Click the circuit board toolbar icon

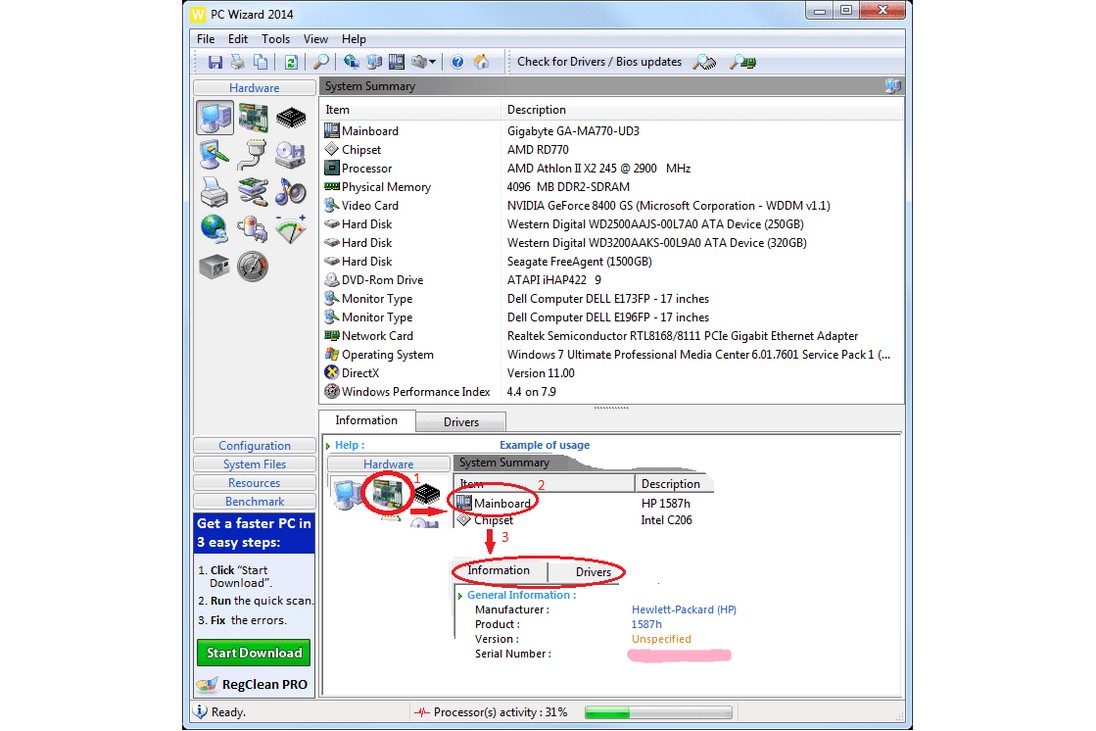pos(396,62)
